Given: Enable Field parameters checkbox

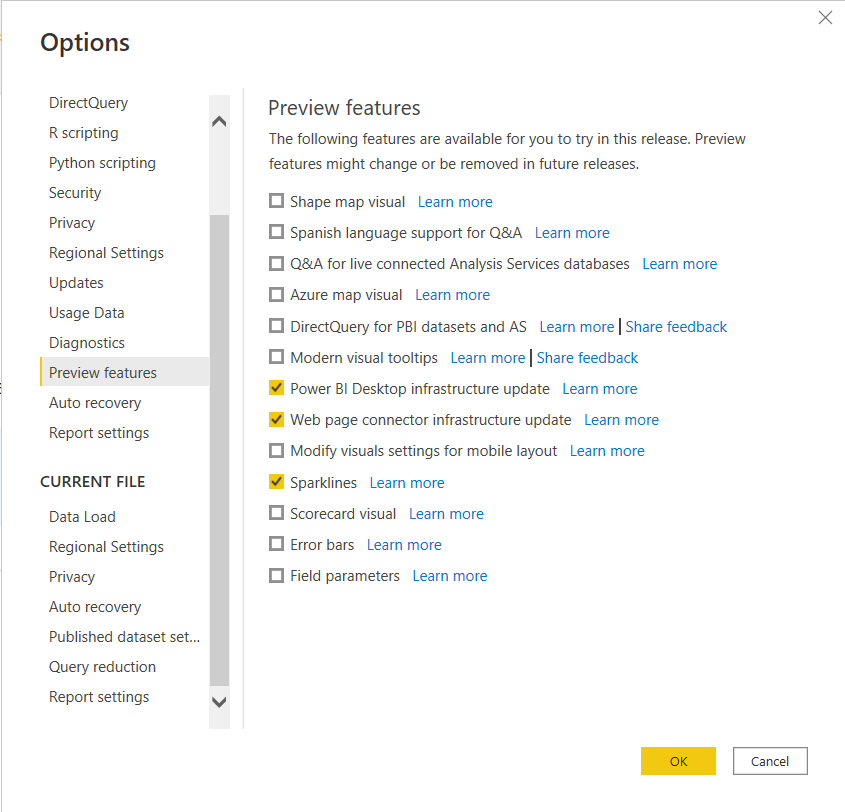Looking at the screenshot, I should point(276,575).
